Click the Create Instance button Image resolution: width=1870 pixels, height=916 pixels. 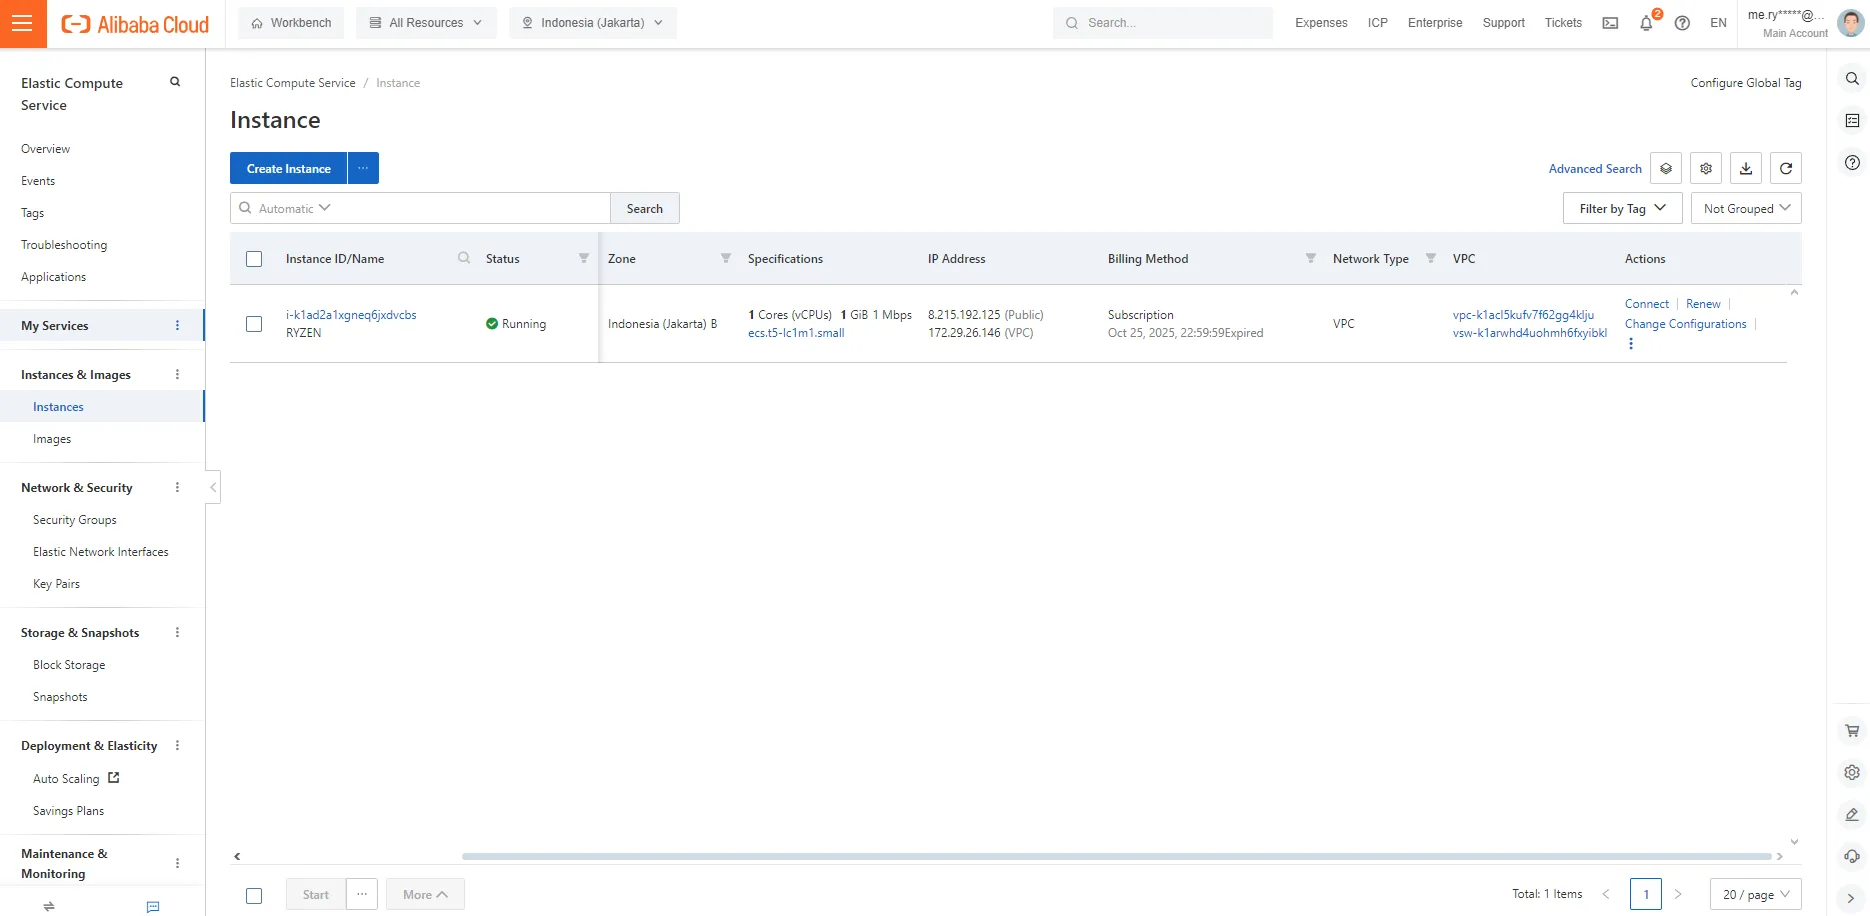[288, 169]
